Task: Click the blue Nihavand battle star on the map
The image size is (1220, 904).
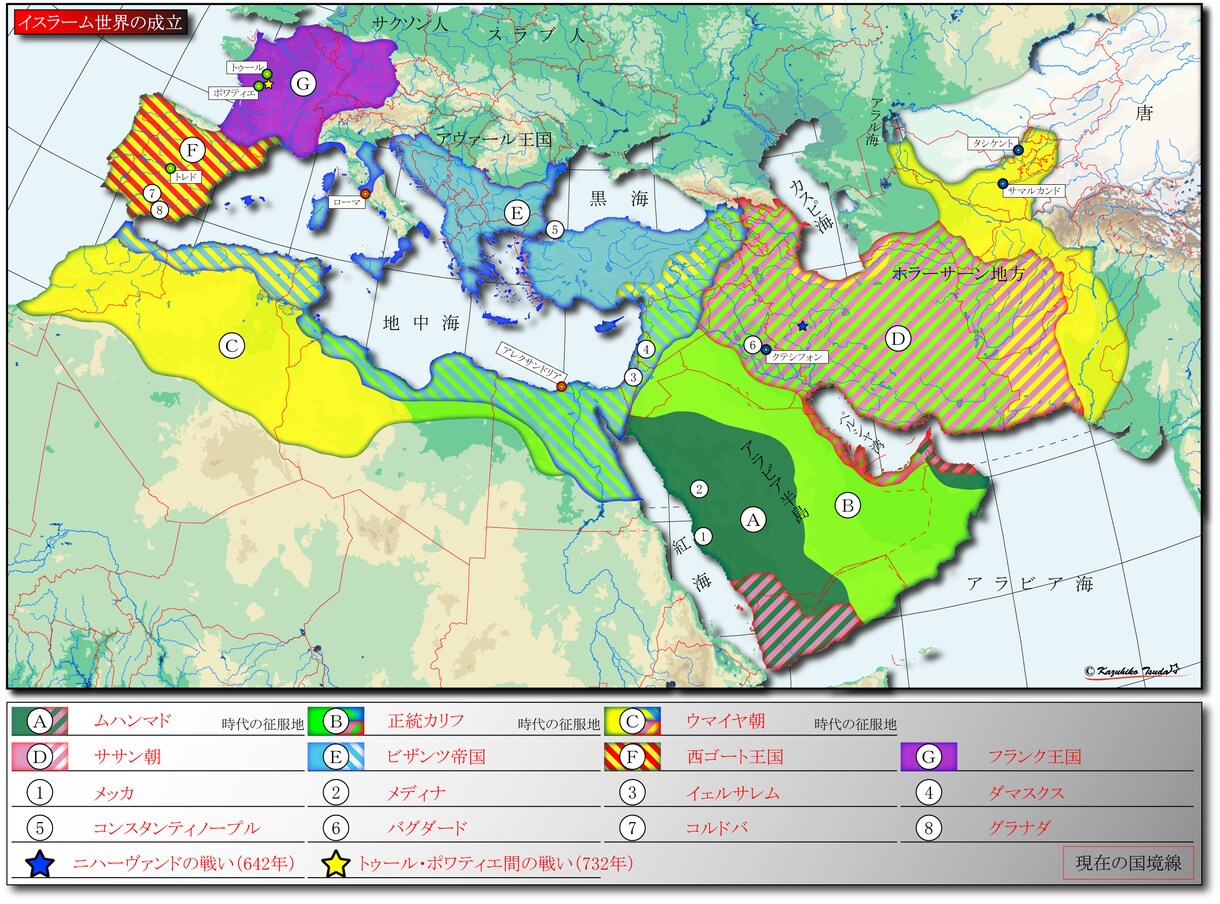Action: point(802,326)
